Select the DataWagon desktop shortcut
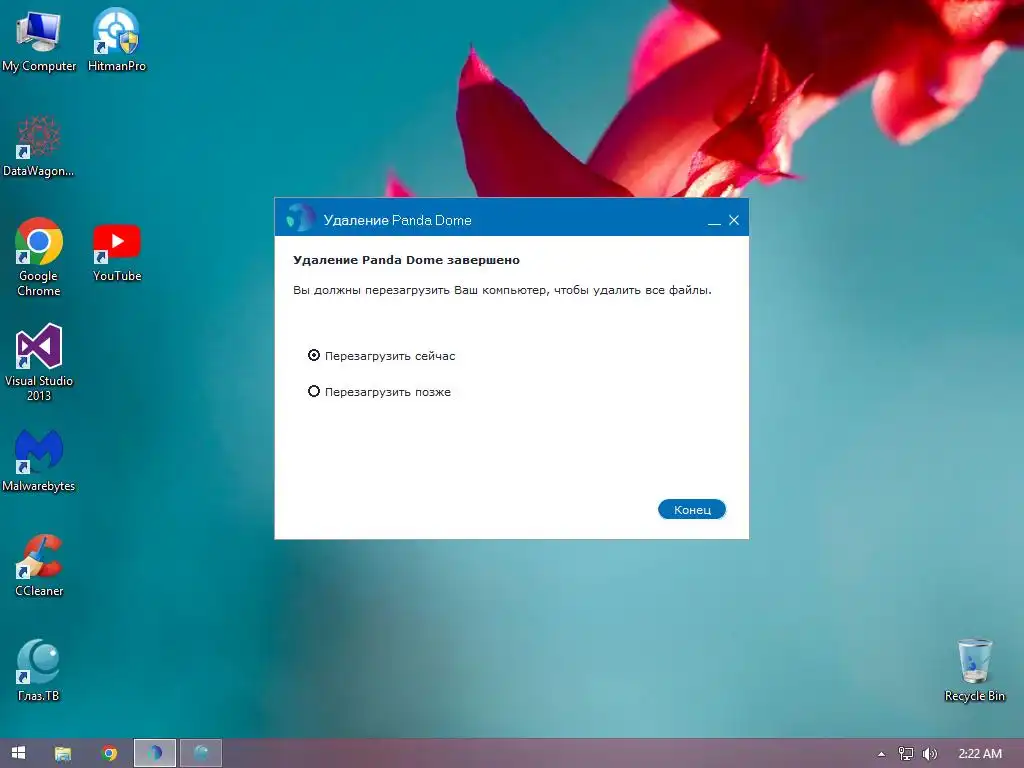 coord(39,146)
